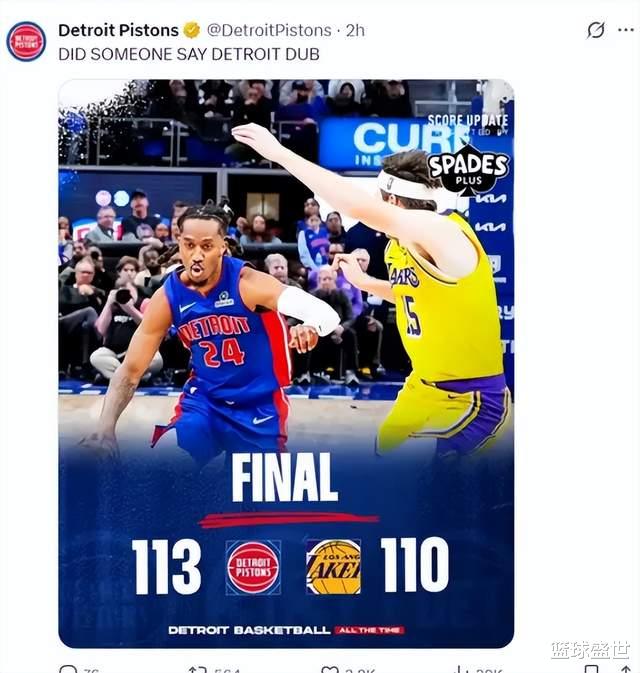Open the Detroit Pistons display name
Screen dimensions: 640x673
118,30
